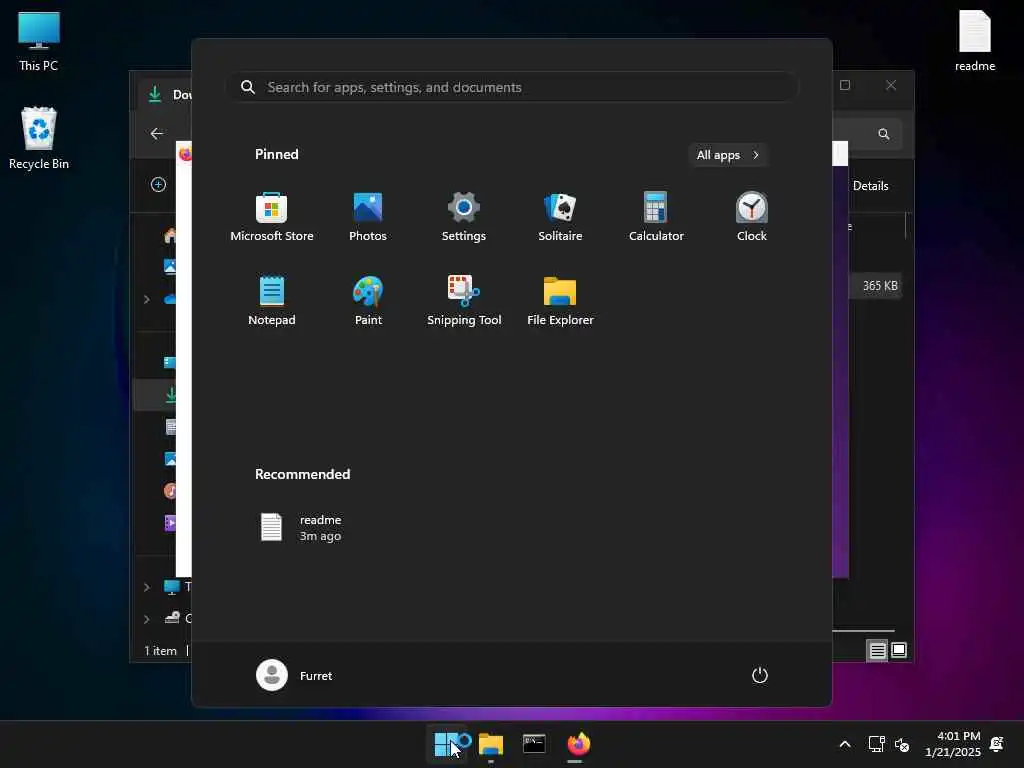Switch to the terminal taskbar icon
This screenshot has width=1024, height=768.
pos(534,744)
